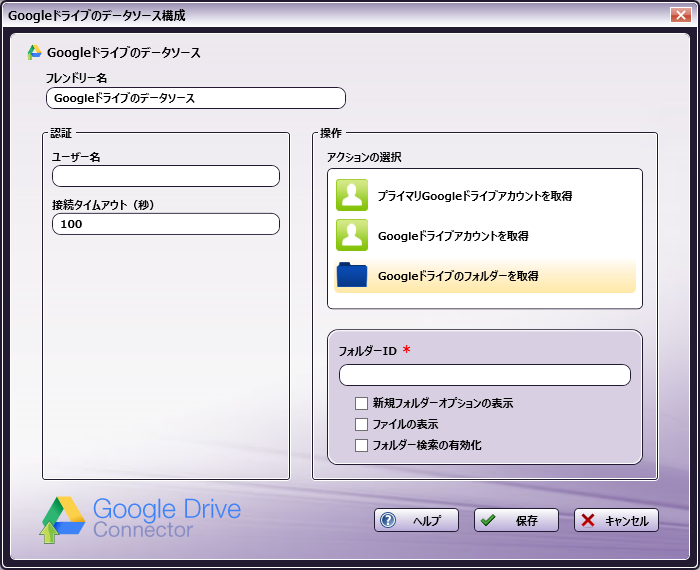Click the フォルダー検索の有効化 label text
Image resolution: width=700 pixels, height=570 pixels.
[427, 445]
